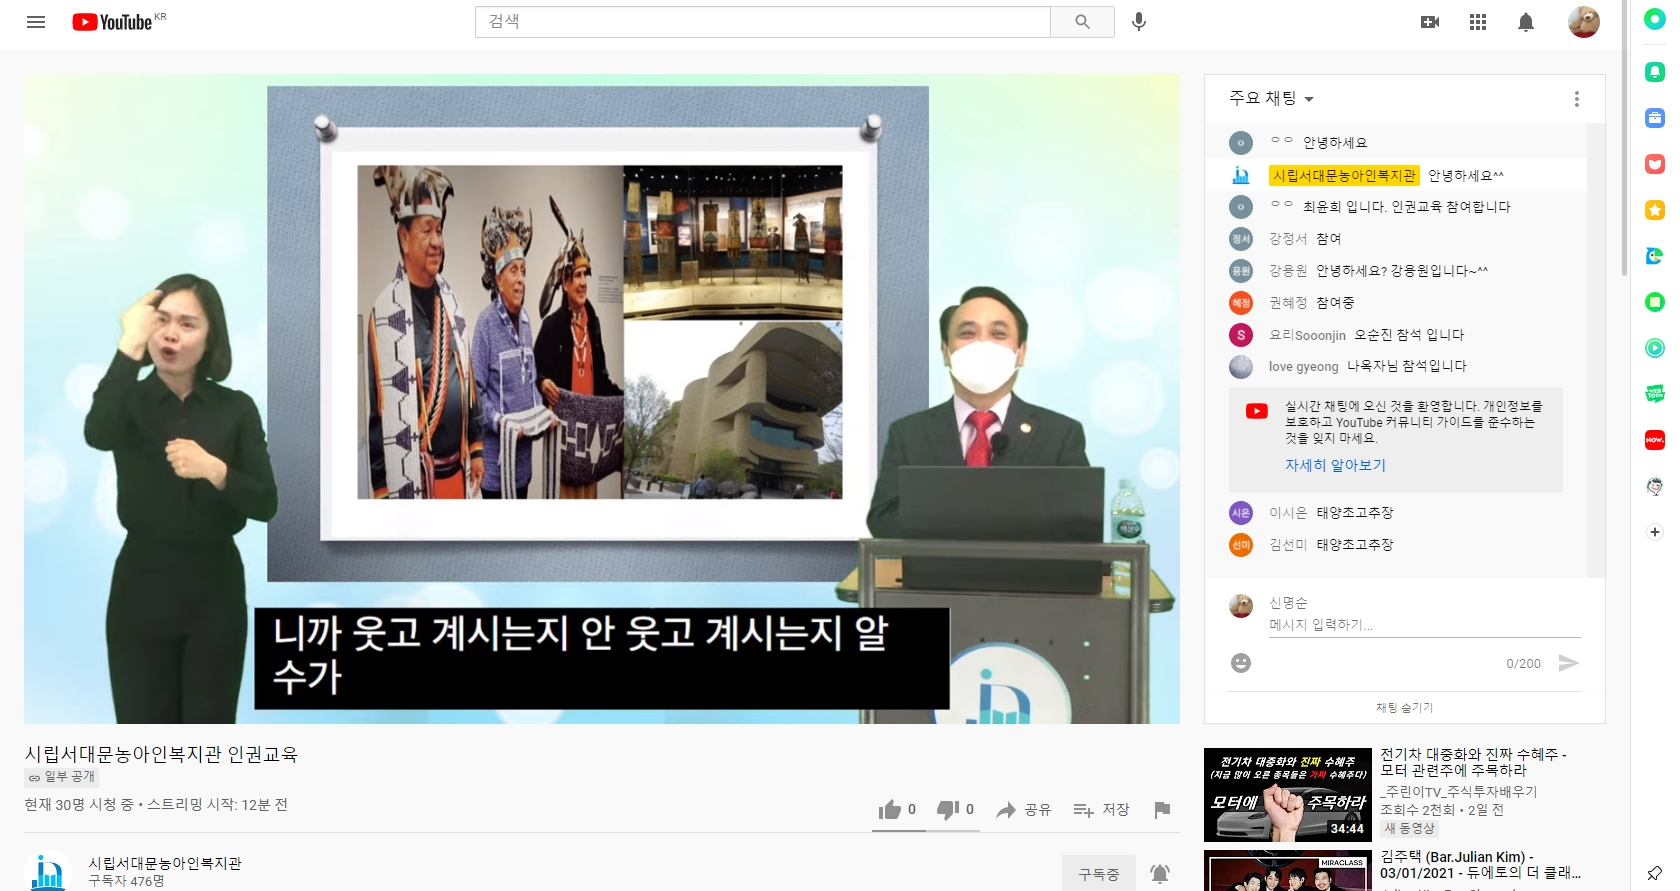This screenshot has height=891, width=1680.
Task: Open the 김주택 video thumbnail
Action: [x=1287, y=871]
